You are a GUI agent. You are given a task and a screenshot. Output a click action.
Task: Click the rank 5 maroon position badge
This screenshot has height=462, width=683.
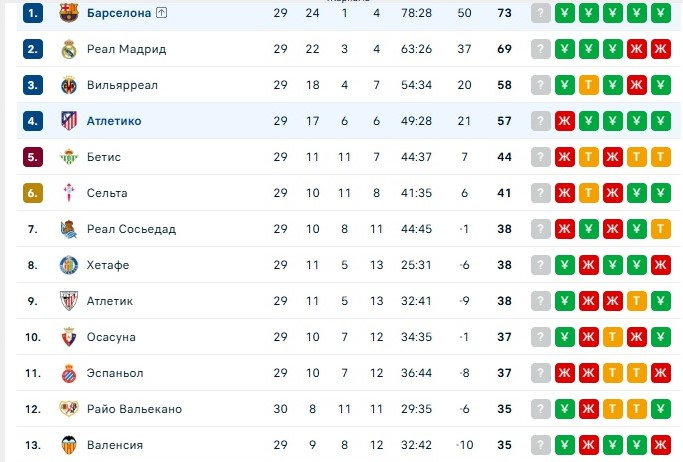click(x=32, y=157)
